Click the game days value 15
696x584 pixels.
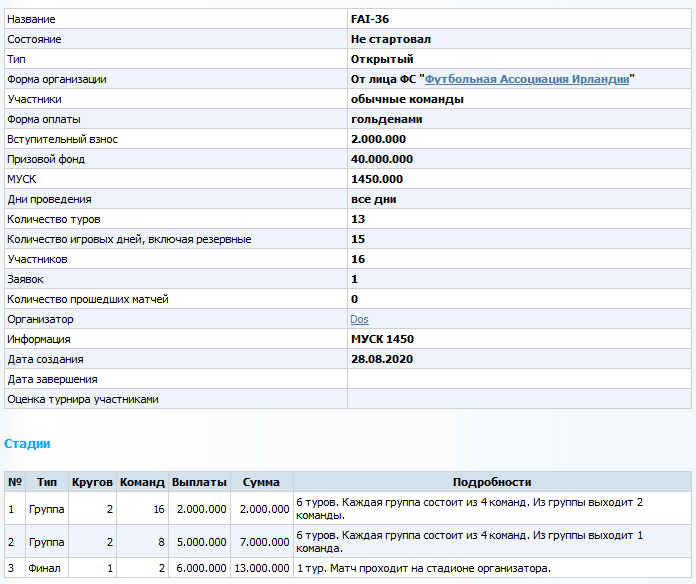[358, 239]
